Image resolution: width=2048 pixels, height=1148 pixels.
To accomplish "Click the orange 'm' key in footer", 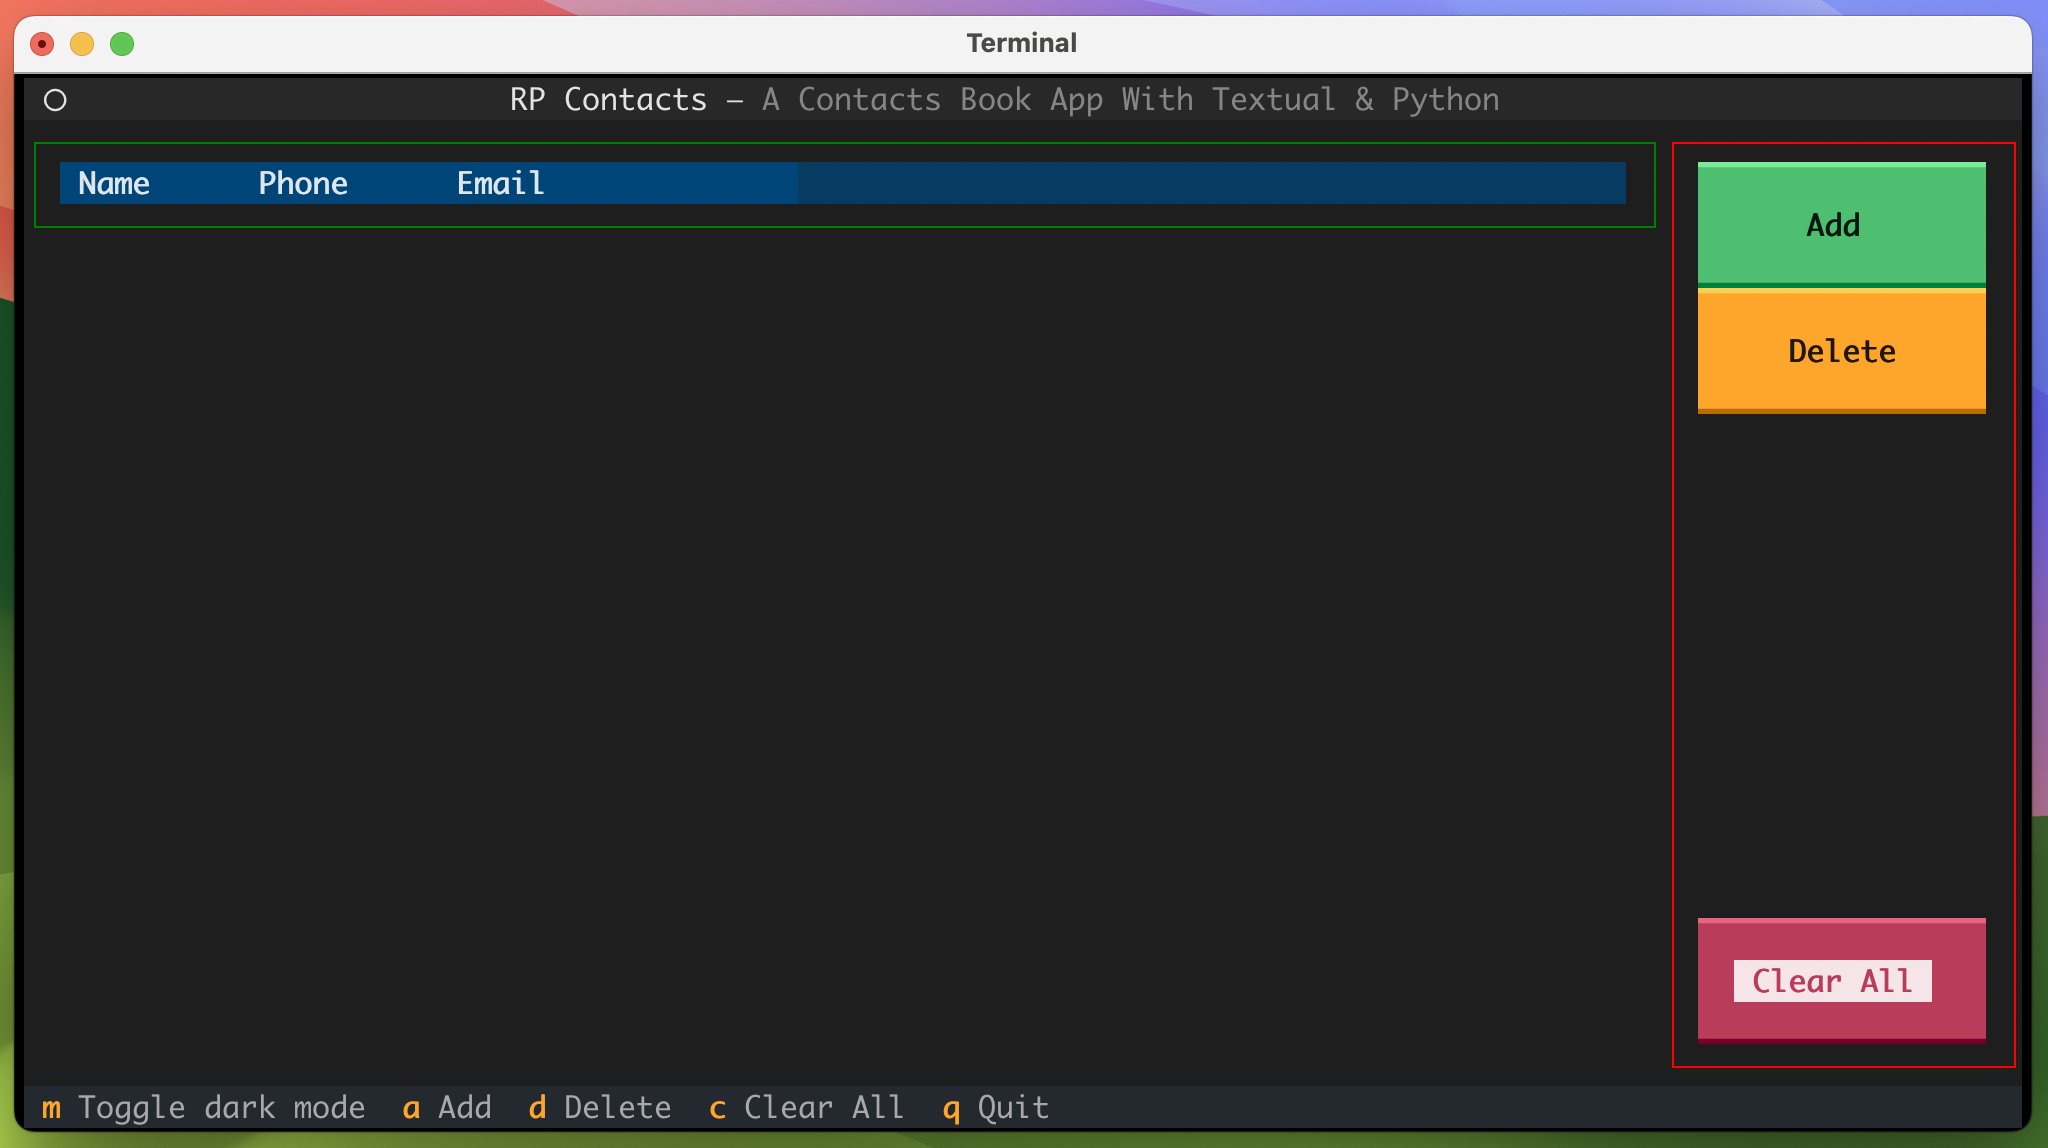I will [51, 1108].
